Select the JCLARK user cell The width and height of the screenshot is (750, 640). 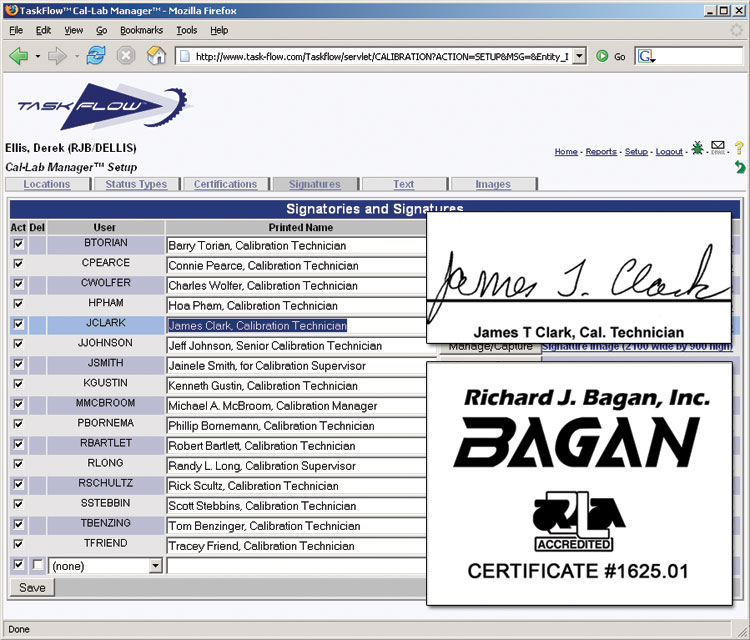pos(105,324)
